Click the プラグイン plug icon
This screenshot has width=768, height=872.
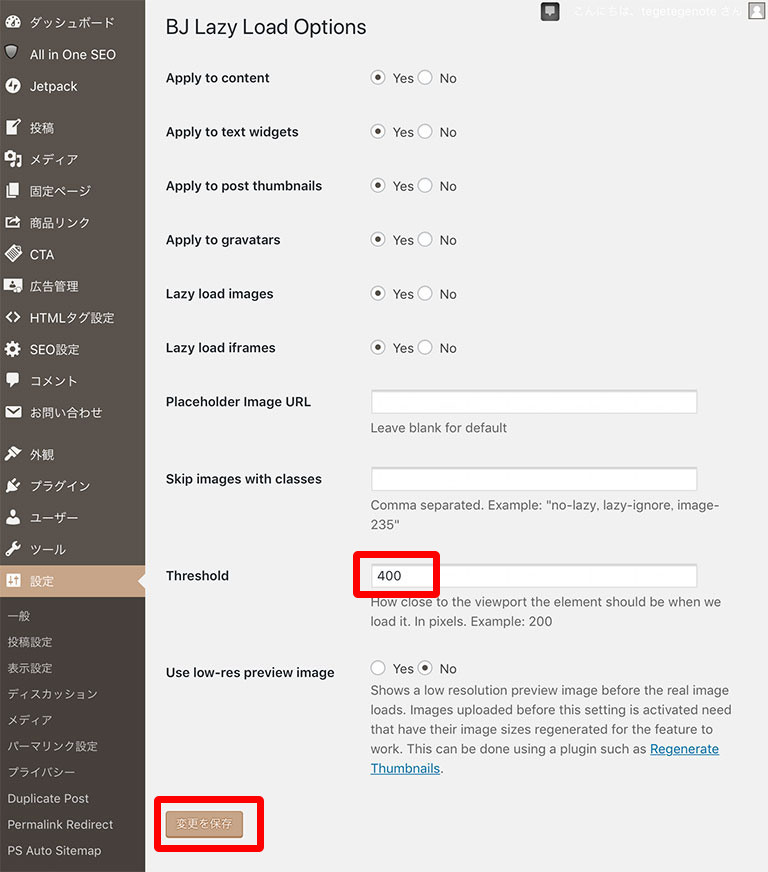[x=13, y=485]
